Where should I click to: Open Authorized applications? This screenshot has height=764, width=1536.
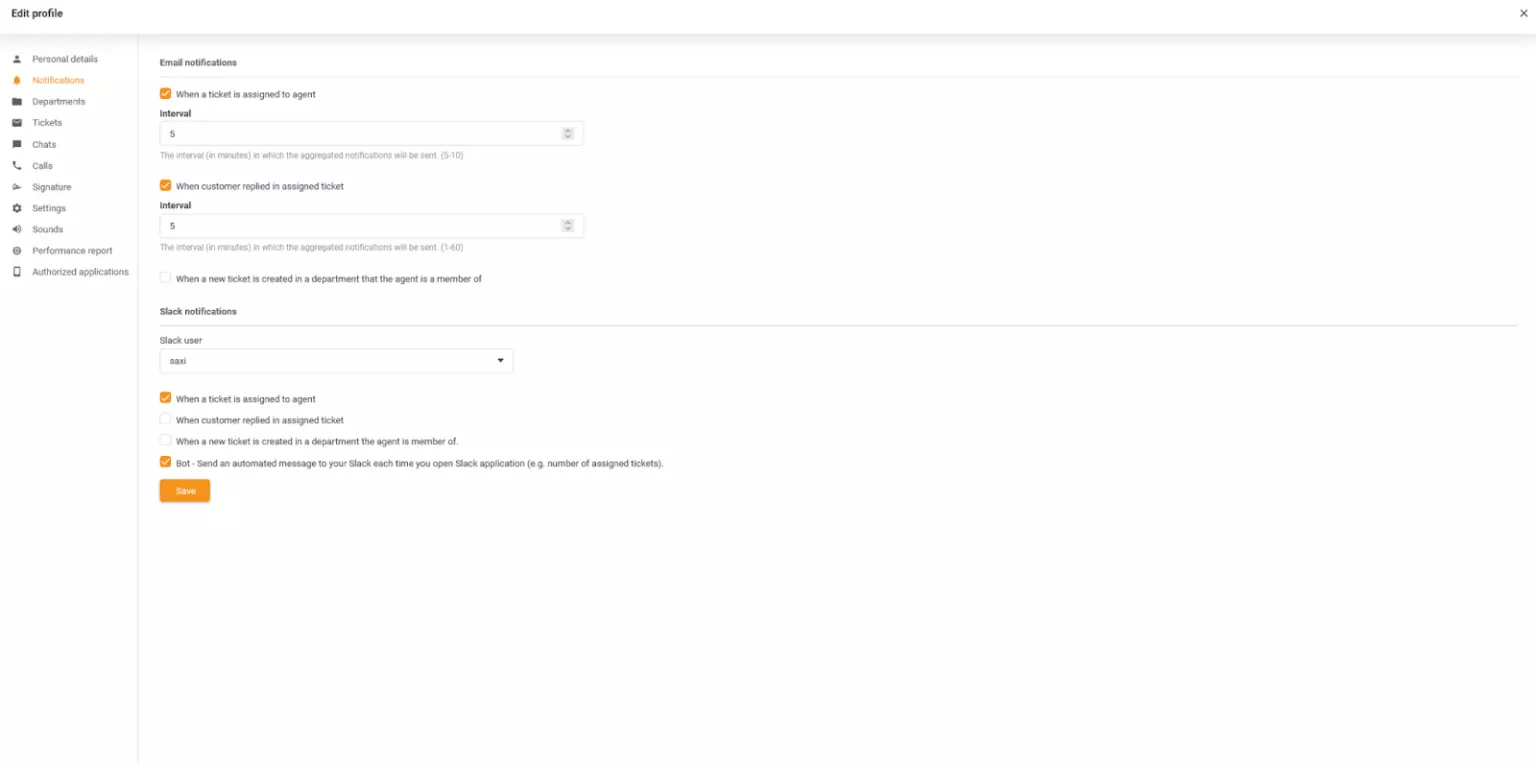[16, 271]
